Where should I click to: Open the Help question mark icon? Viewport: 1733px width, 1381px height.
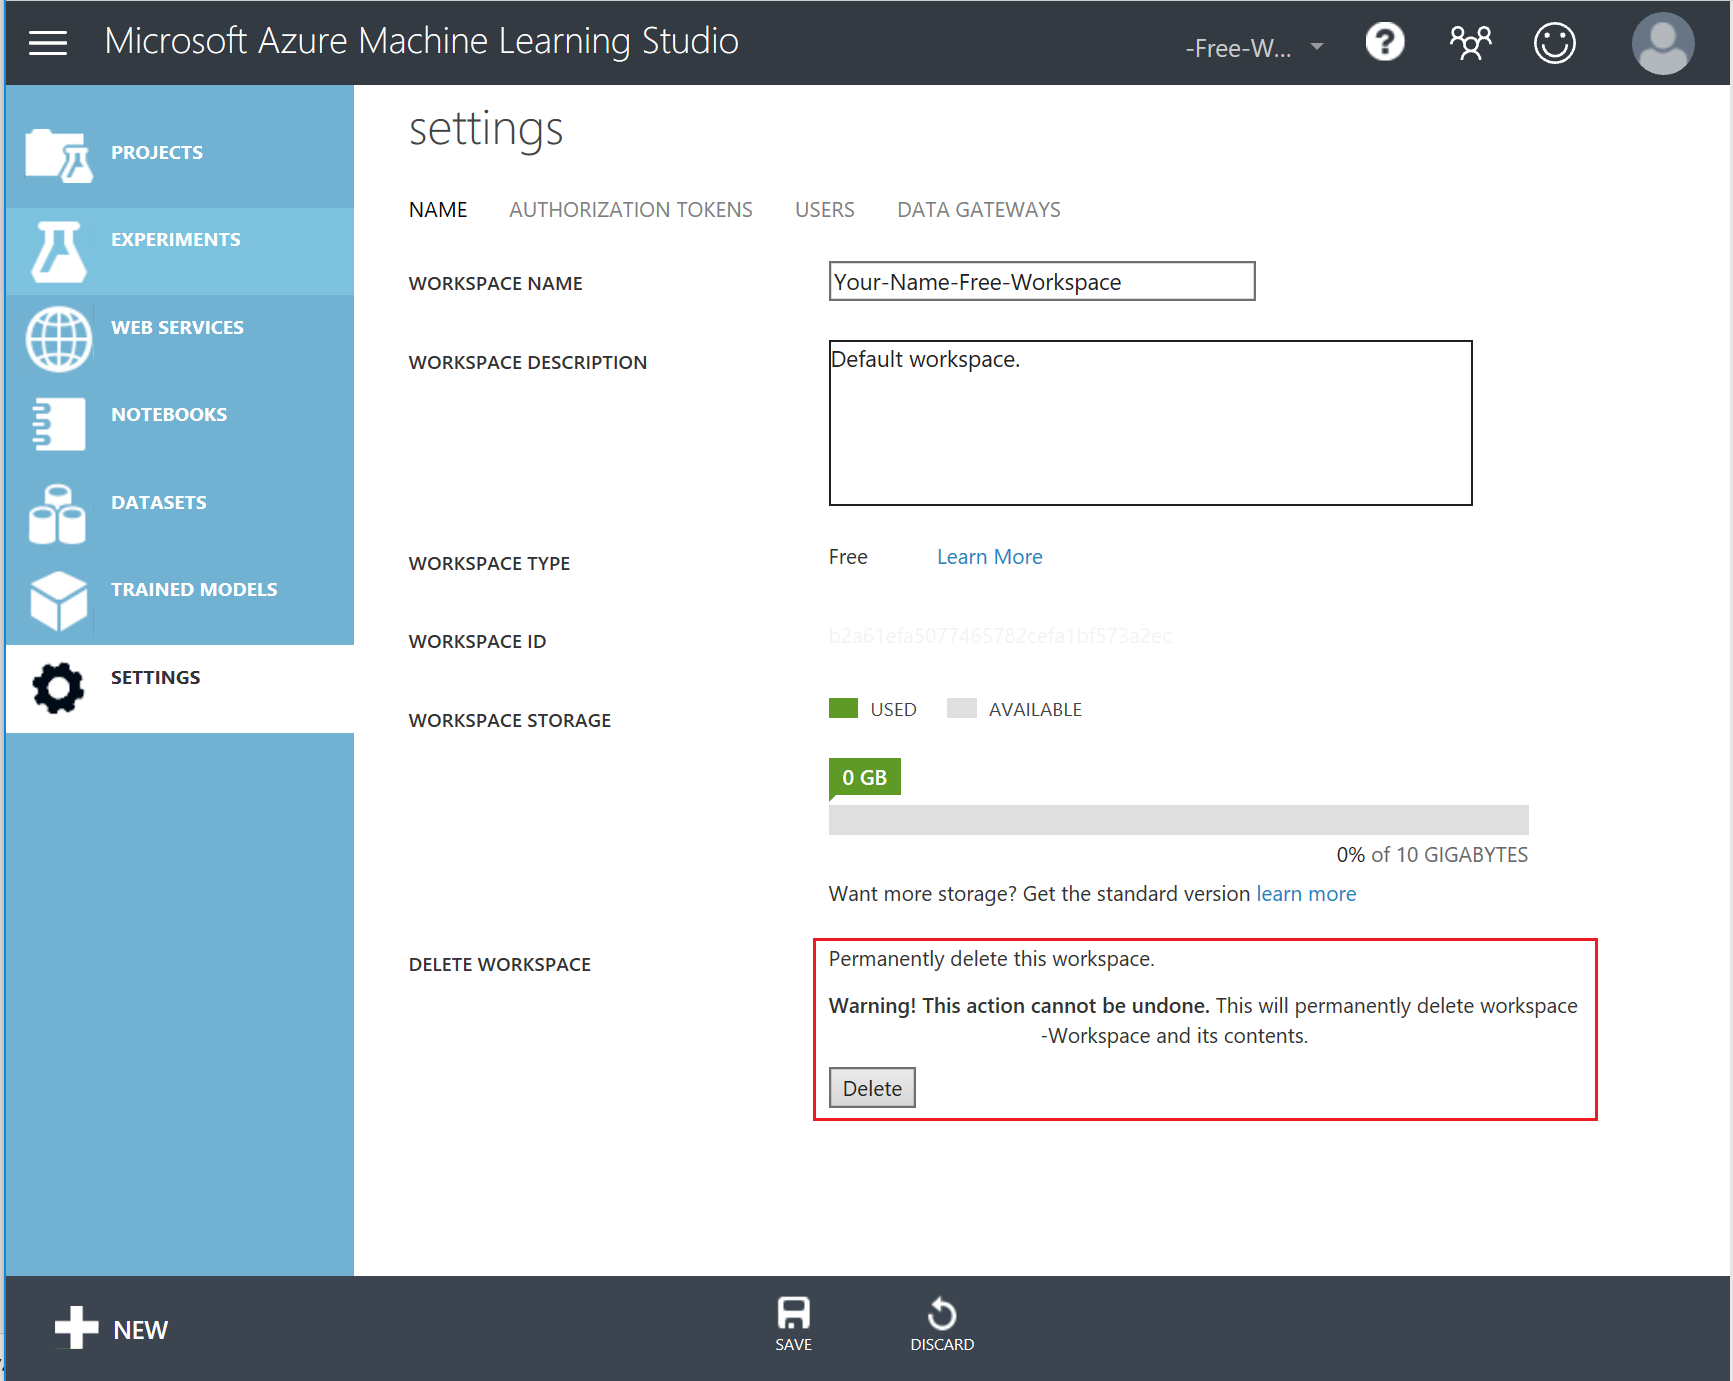[1384, 42]
